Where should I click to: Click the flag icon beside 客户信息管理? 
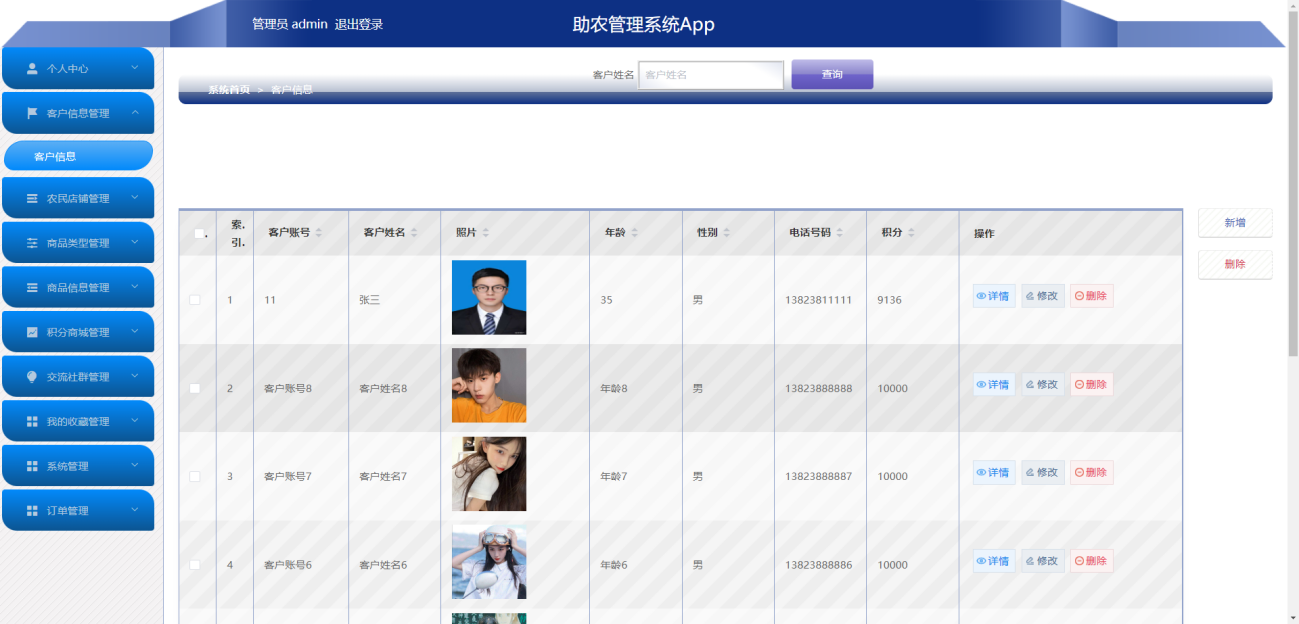32,113
